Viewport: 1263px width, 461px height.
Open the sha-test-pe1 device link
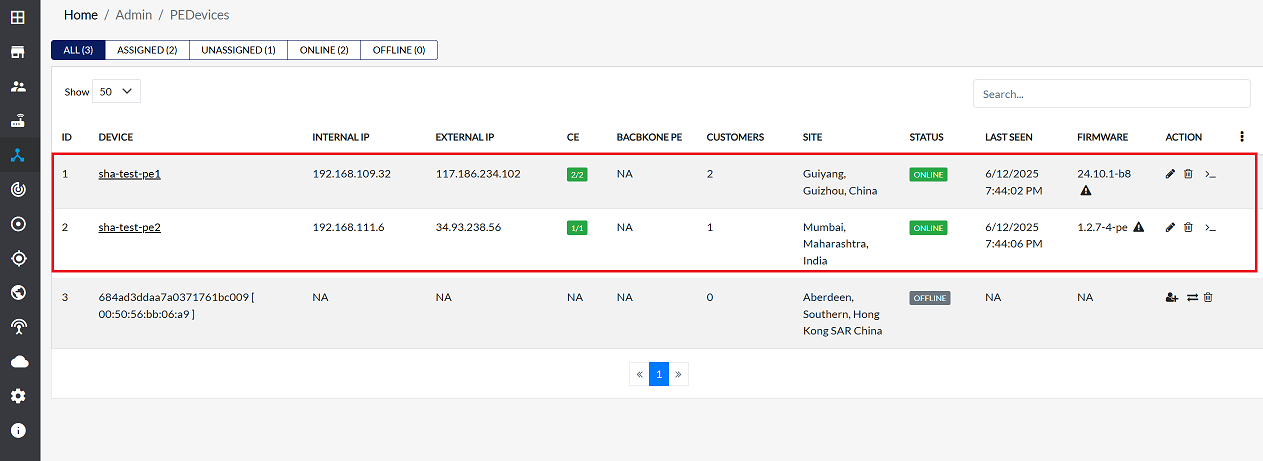pyautogui.click(x=129, y=174)
